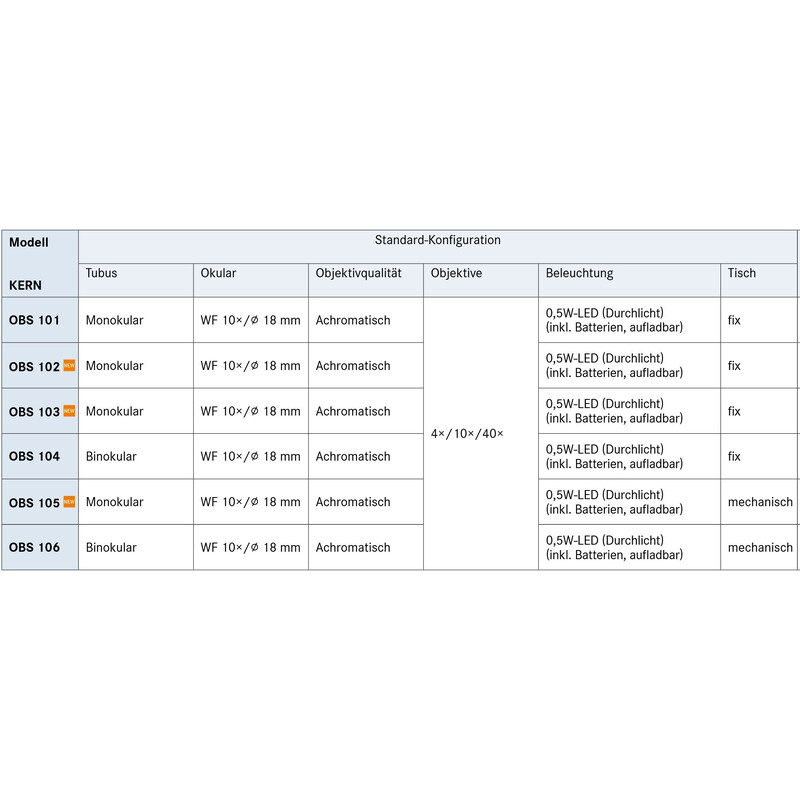Select the OBS 106 model label
This screenshot has width=800, height=800.
(x=34, y=548)
